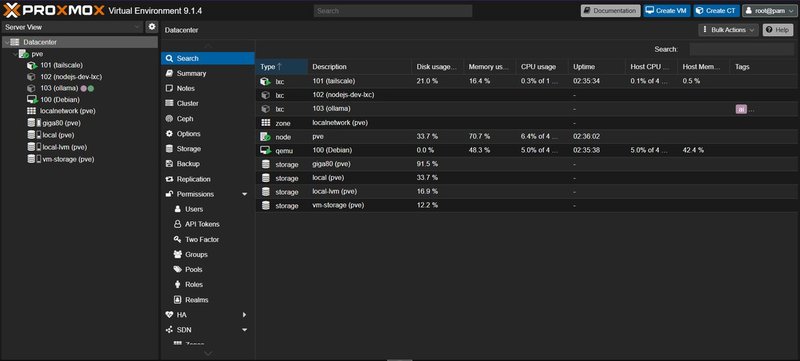The height and width of the screenshot is (361, 800).
Task: Select the vm-storage (pve) storage in the tree
Action: pos(68,159)
